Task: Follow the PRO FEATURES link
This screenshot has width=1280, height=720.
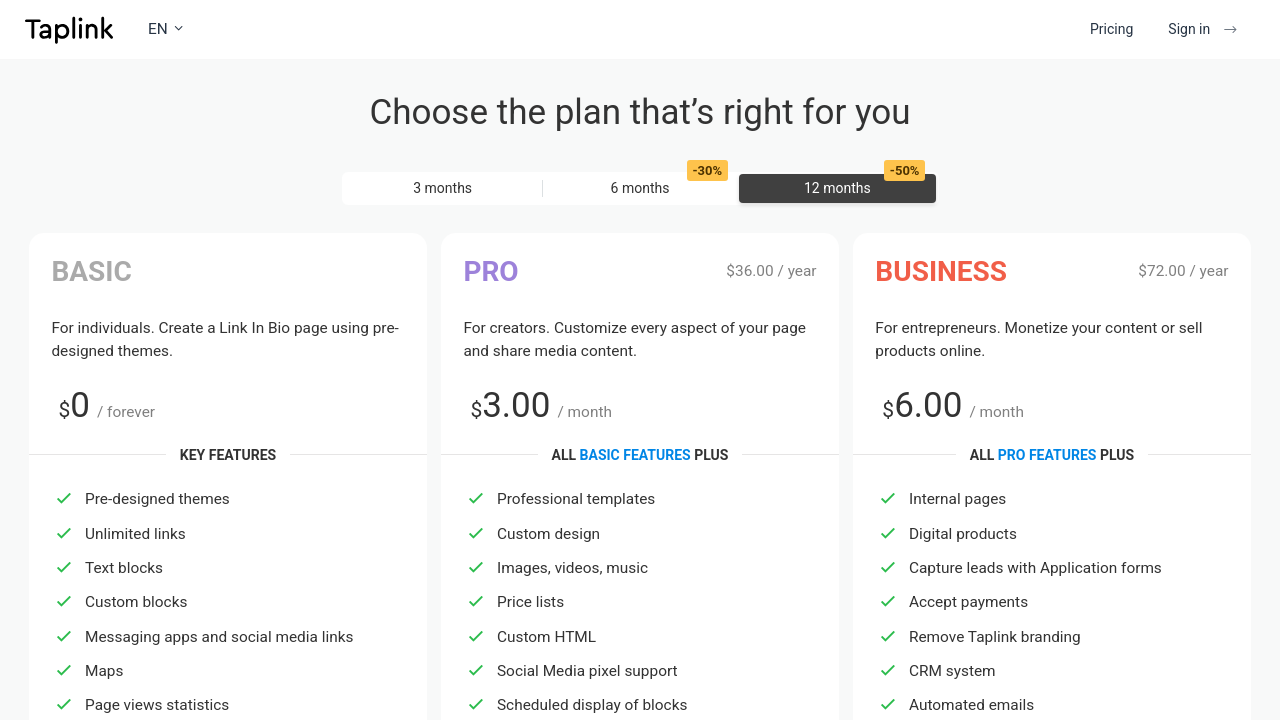Action: tap(1047, 455)
